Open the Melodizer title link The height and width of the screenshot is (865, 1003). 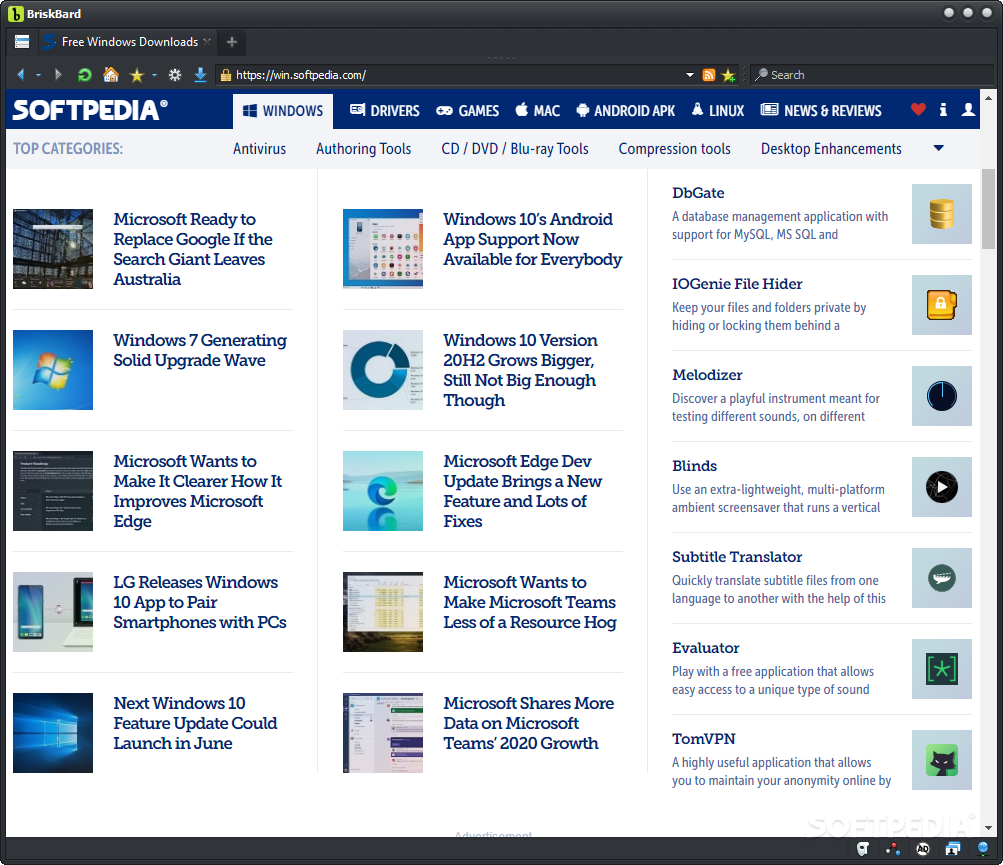click(x=707, y=375)
